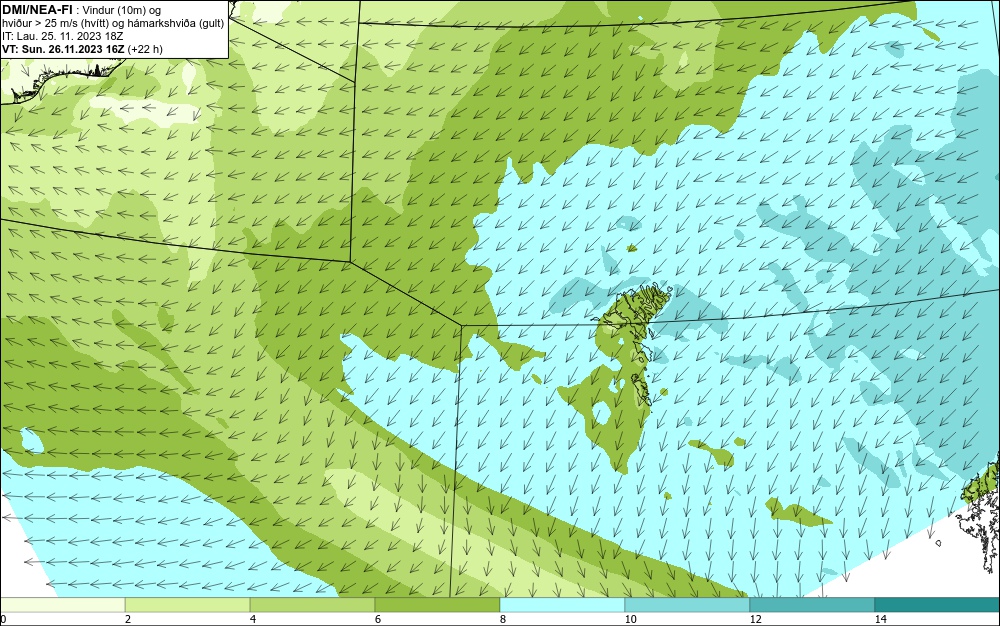Viewport: 1000px width, 626px height.
Task: Click the DMI/NEA-FI title text
Action: tap(37, 10)
